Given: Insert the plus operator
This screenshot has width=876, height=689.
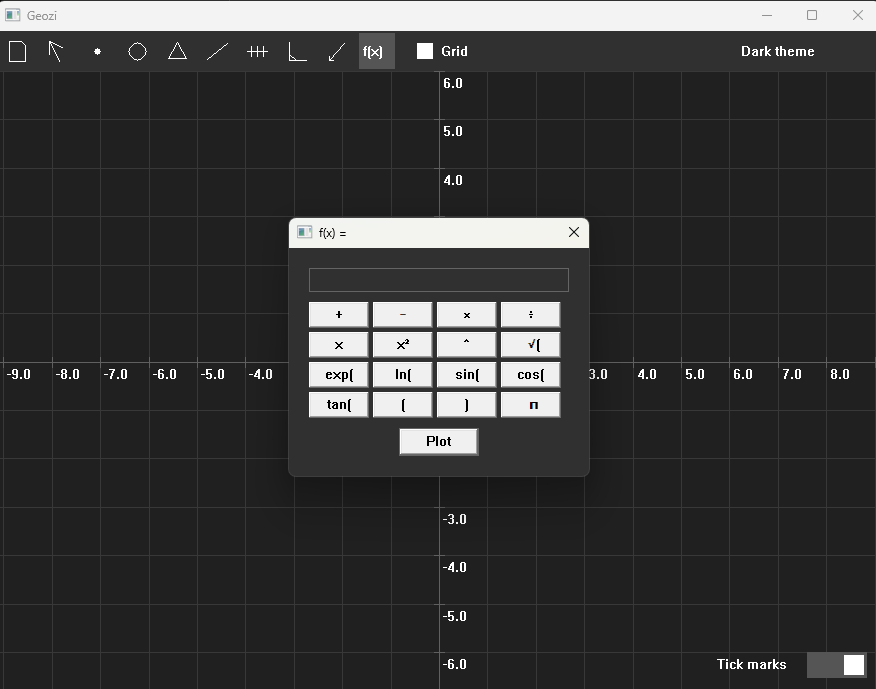Looking at the screenshot, I should click(339, 315).
